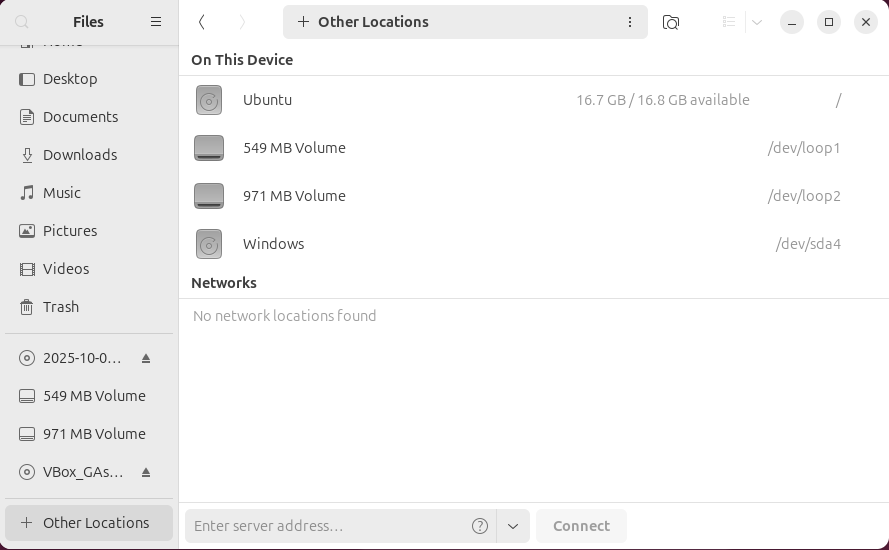Click the server address help icon
The image size is (889, 550).
480,526
